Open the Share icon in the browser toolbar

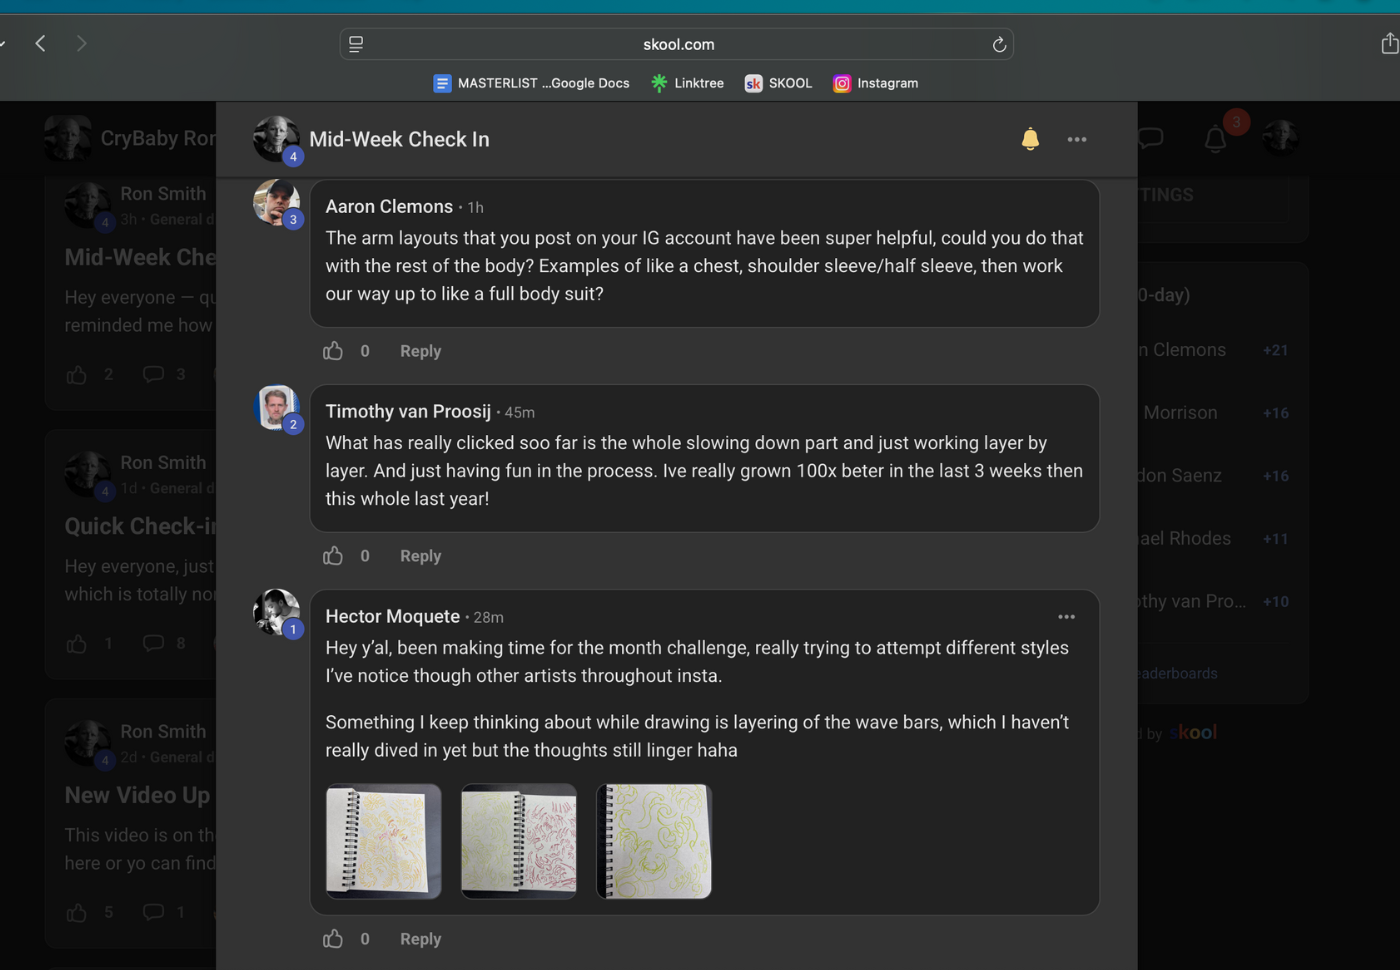1389,43
